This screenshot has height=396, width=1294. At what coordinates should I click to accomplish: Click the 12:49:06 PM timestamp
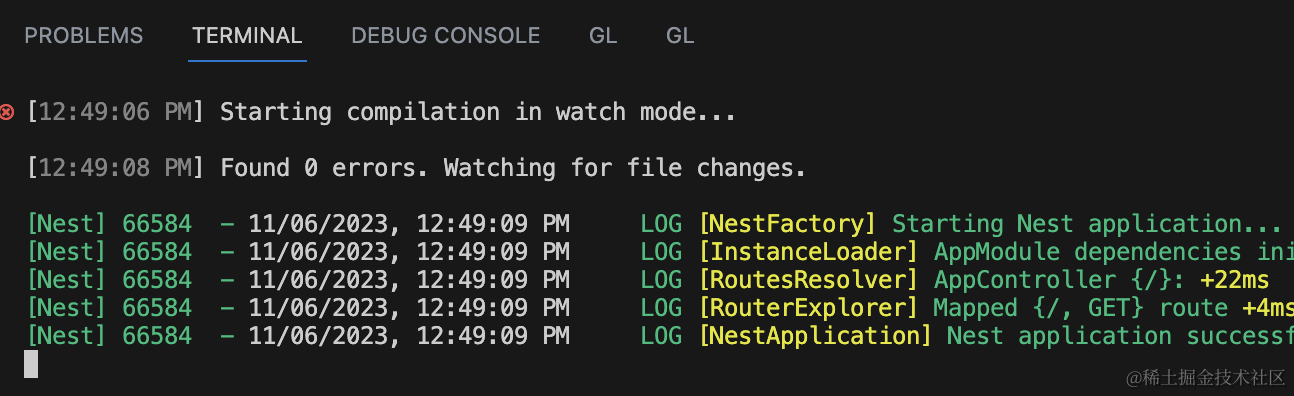point(115,112)
